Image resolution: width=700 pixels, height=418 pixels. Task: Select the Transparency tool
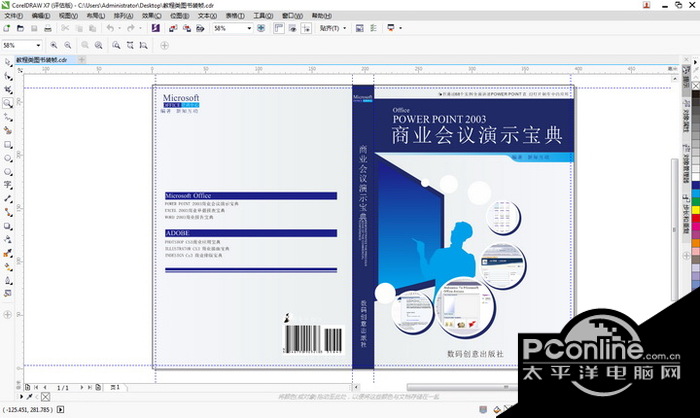tap(8, 239)
